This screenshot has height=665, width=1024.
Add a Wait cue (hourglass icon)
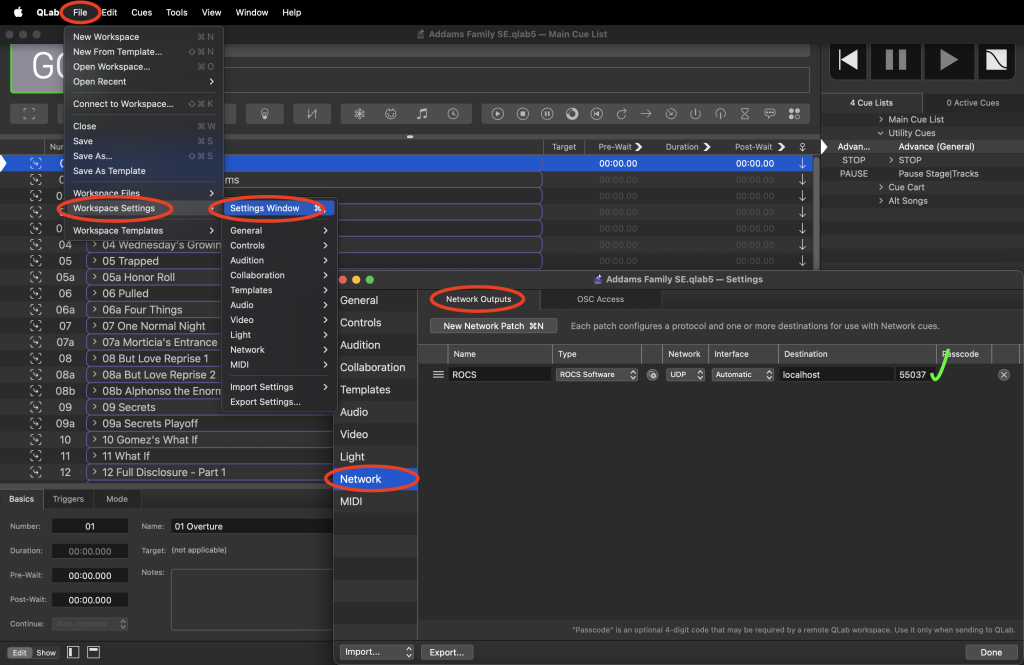tap(745, 114)
